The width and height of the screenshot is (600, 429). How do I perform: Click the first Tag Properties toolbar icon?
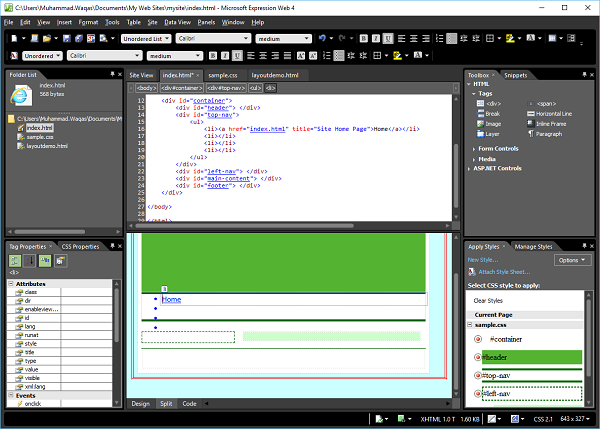coord(14,262)
